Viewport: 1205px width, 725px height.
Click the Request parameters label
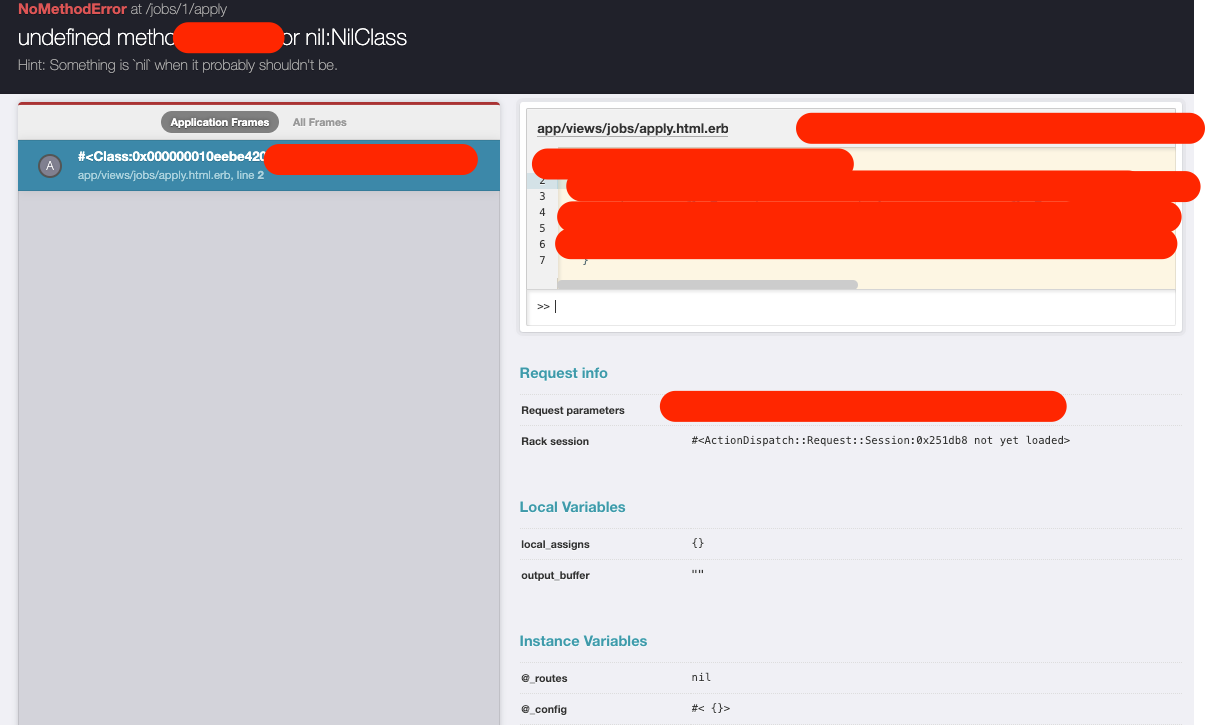[573, 410]
